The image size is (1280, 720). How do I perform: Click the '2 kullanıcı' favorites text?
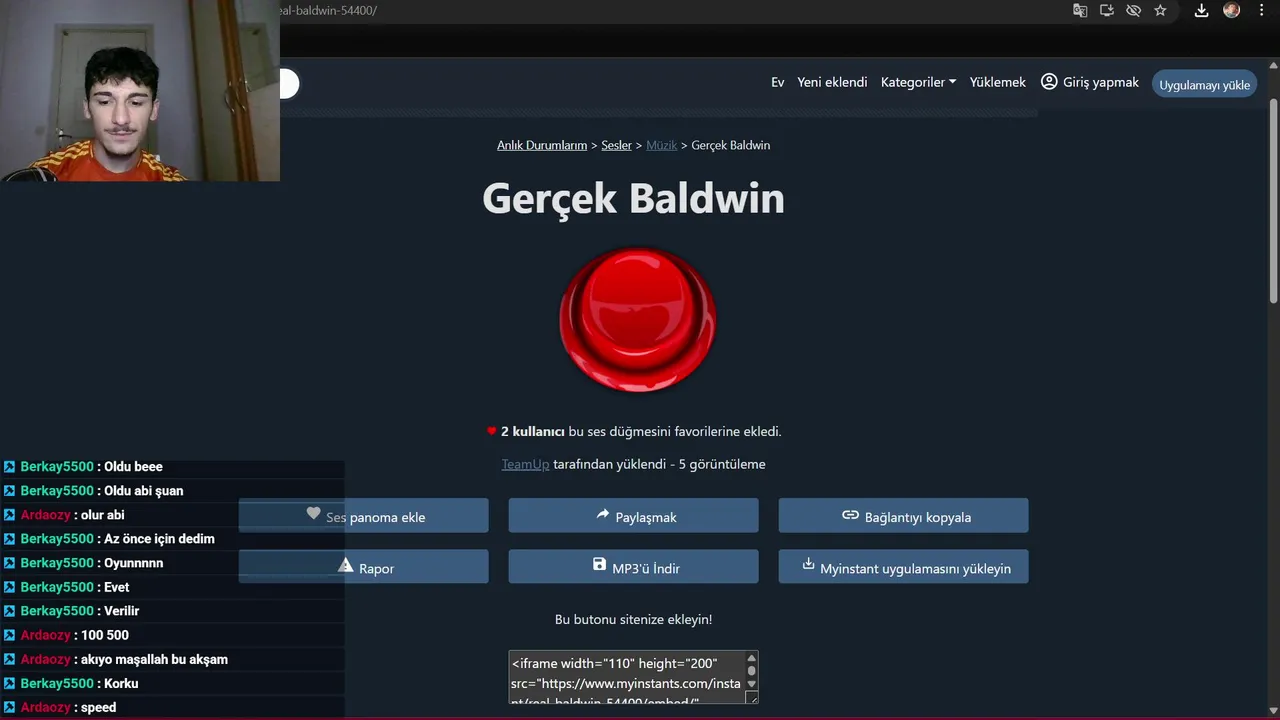533,432
